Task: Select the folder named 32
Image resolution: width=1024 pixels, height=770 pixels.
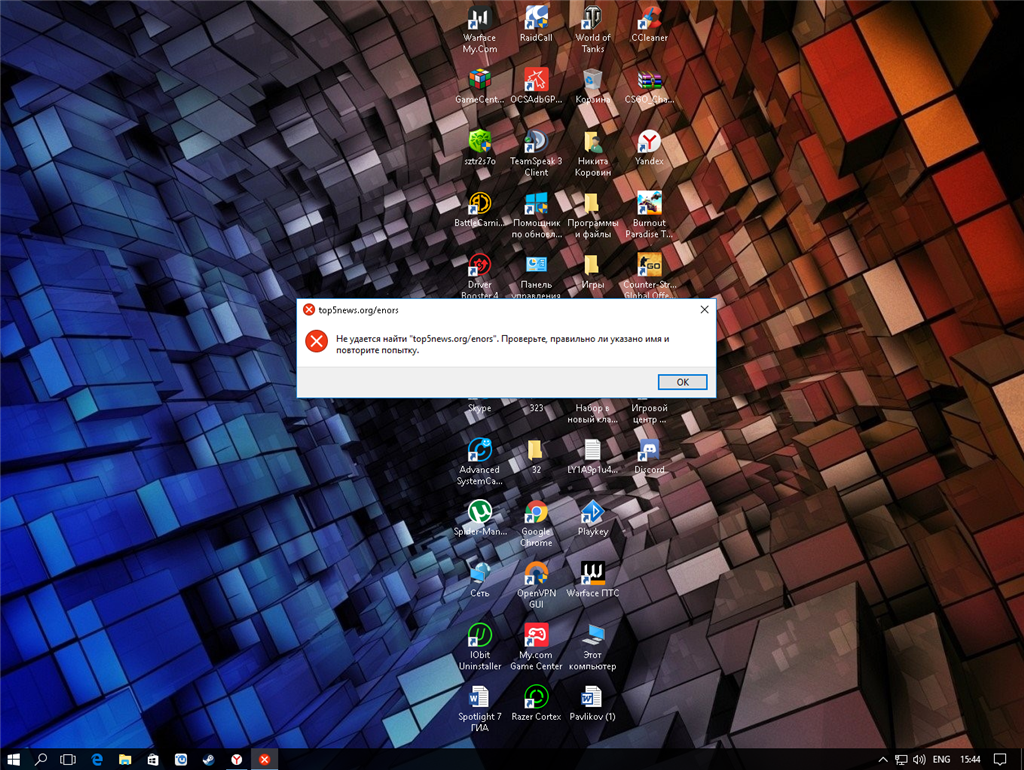Action: (x=536, y=456)
